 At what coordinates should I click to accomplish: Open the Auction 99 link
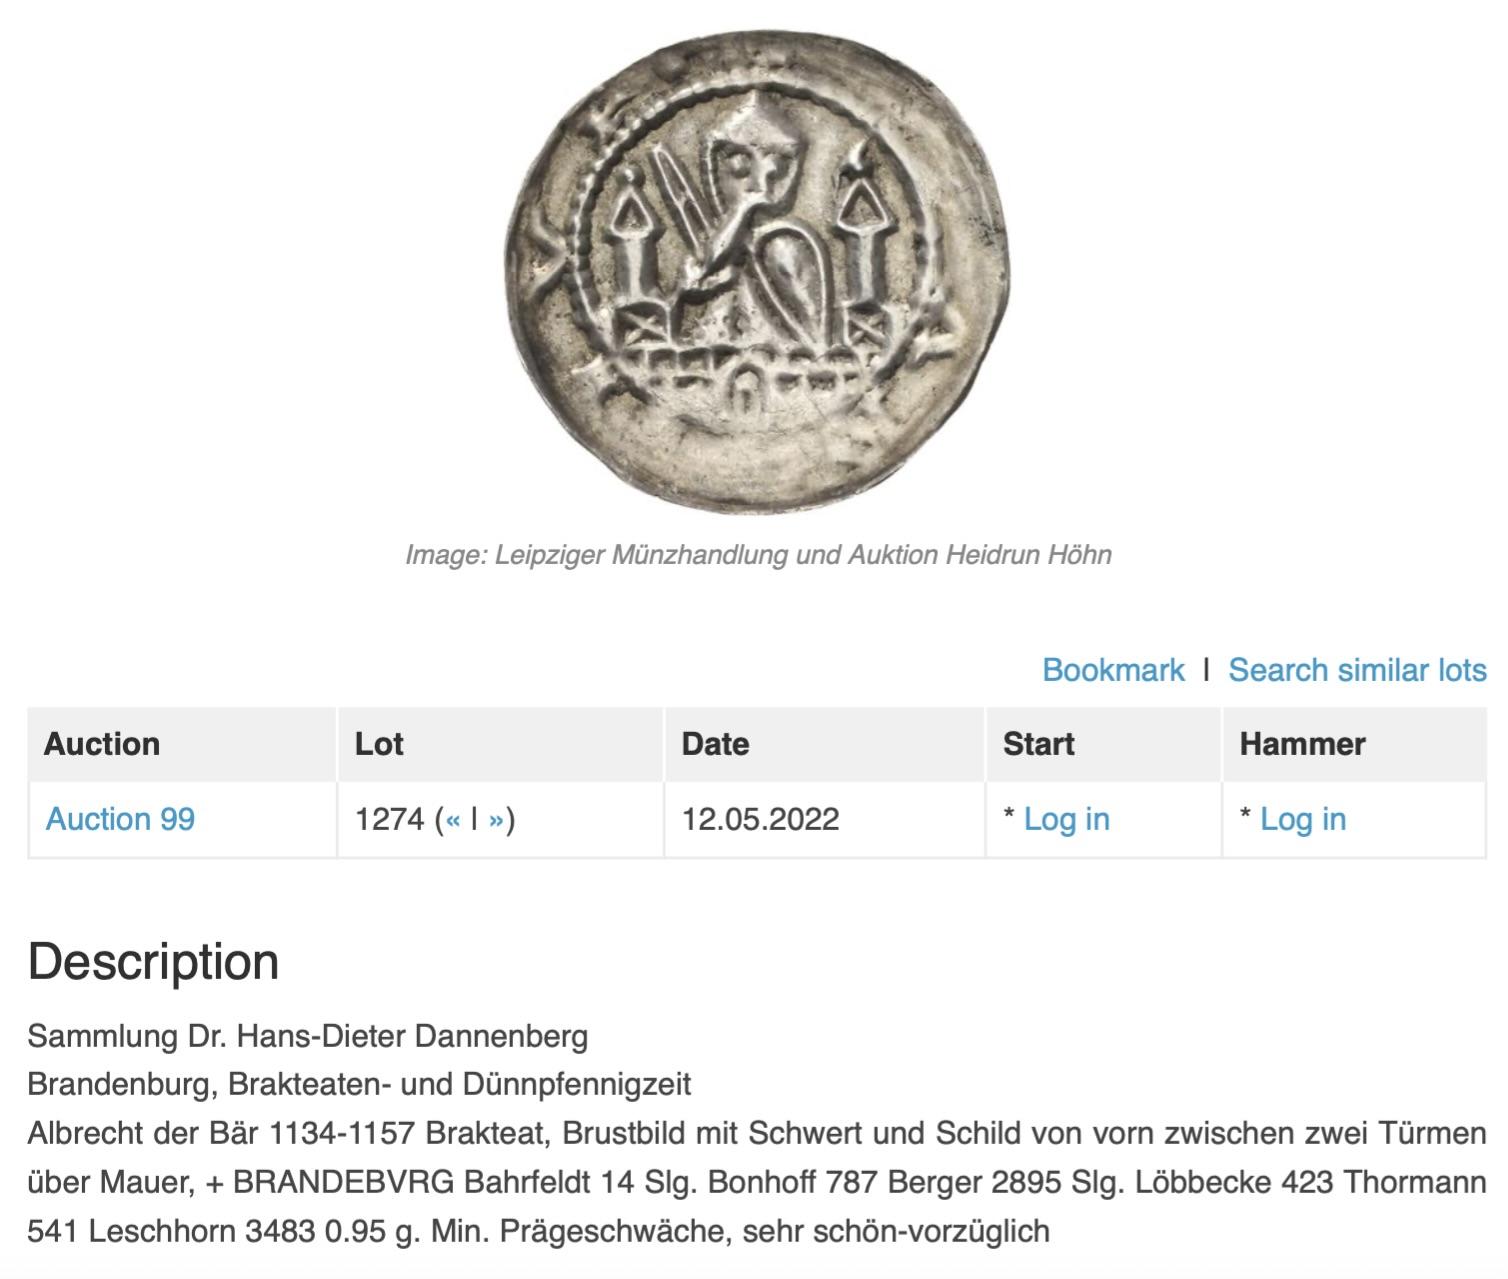120,819
